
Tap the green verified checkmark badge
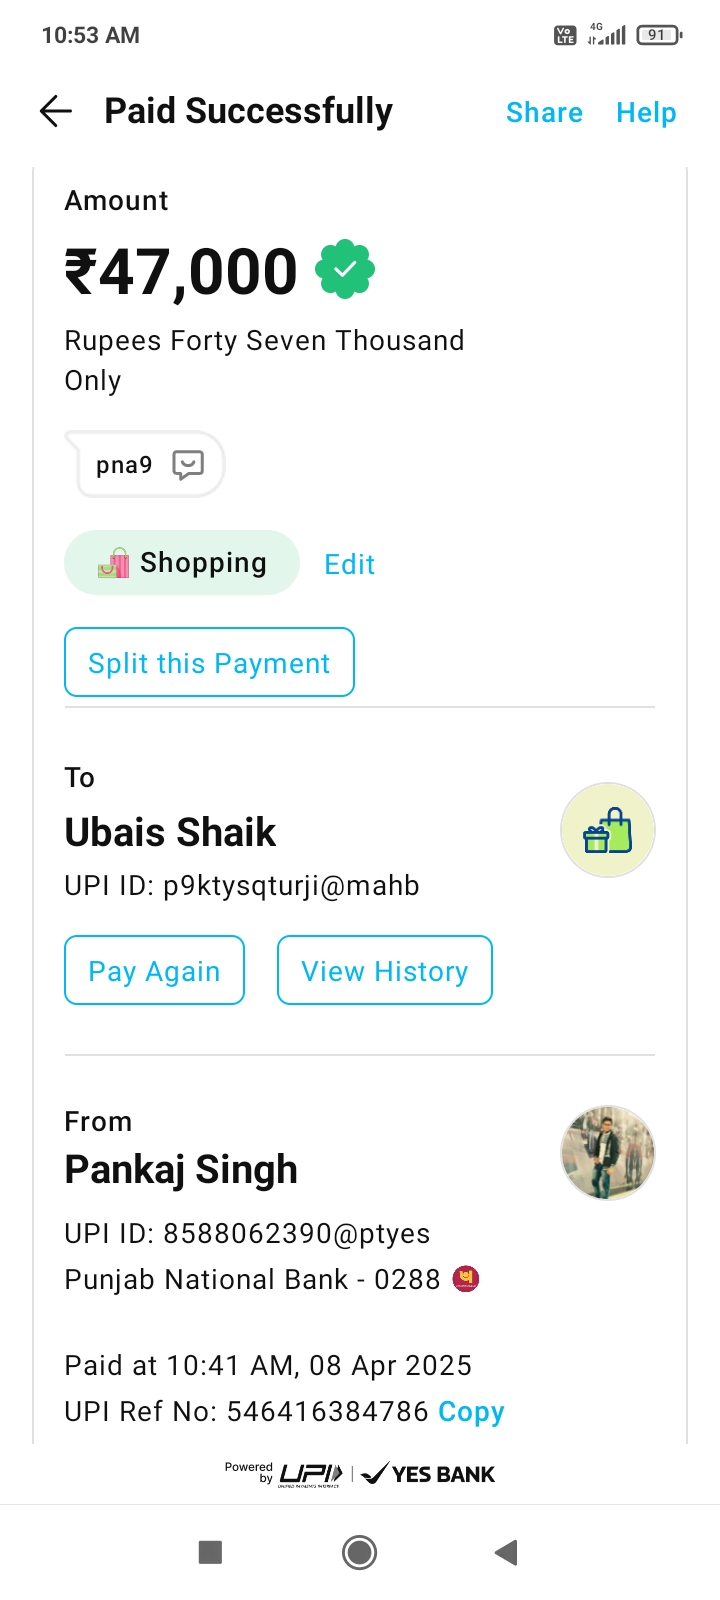[345, 269]
